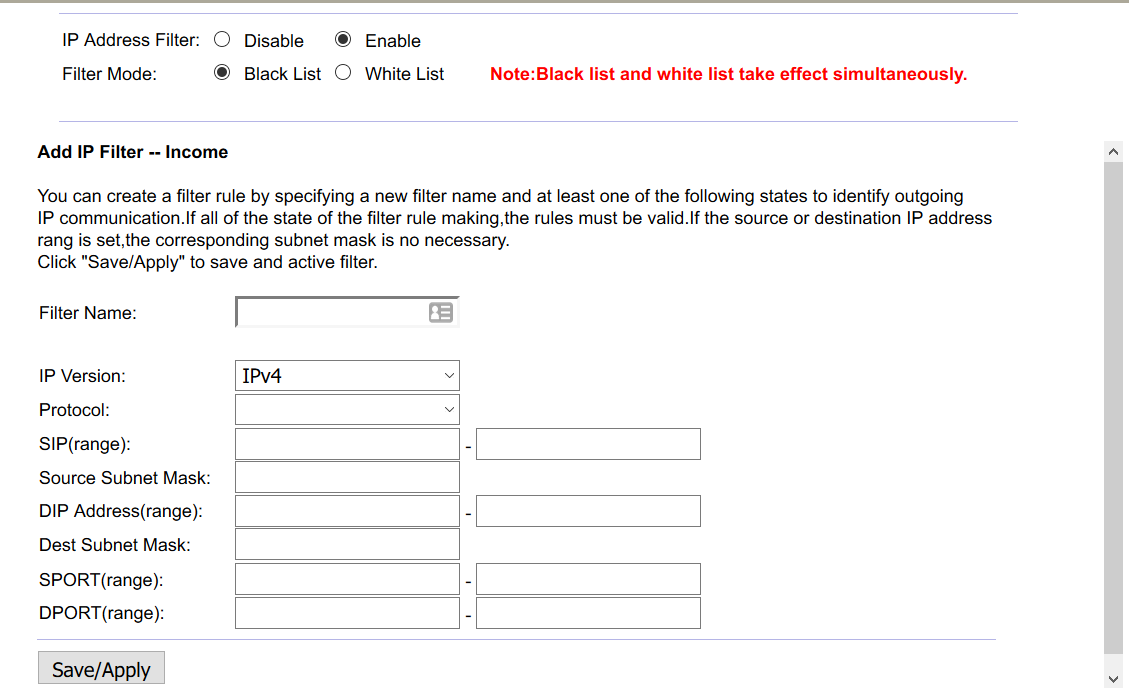Choose Black List filter mode
This screenshot has width=1129, height=688.
coord(222,73)
